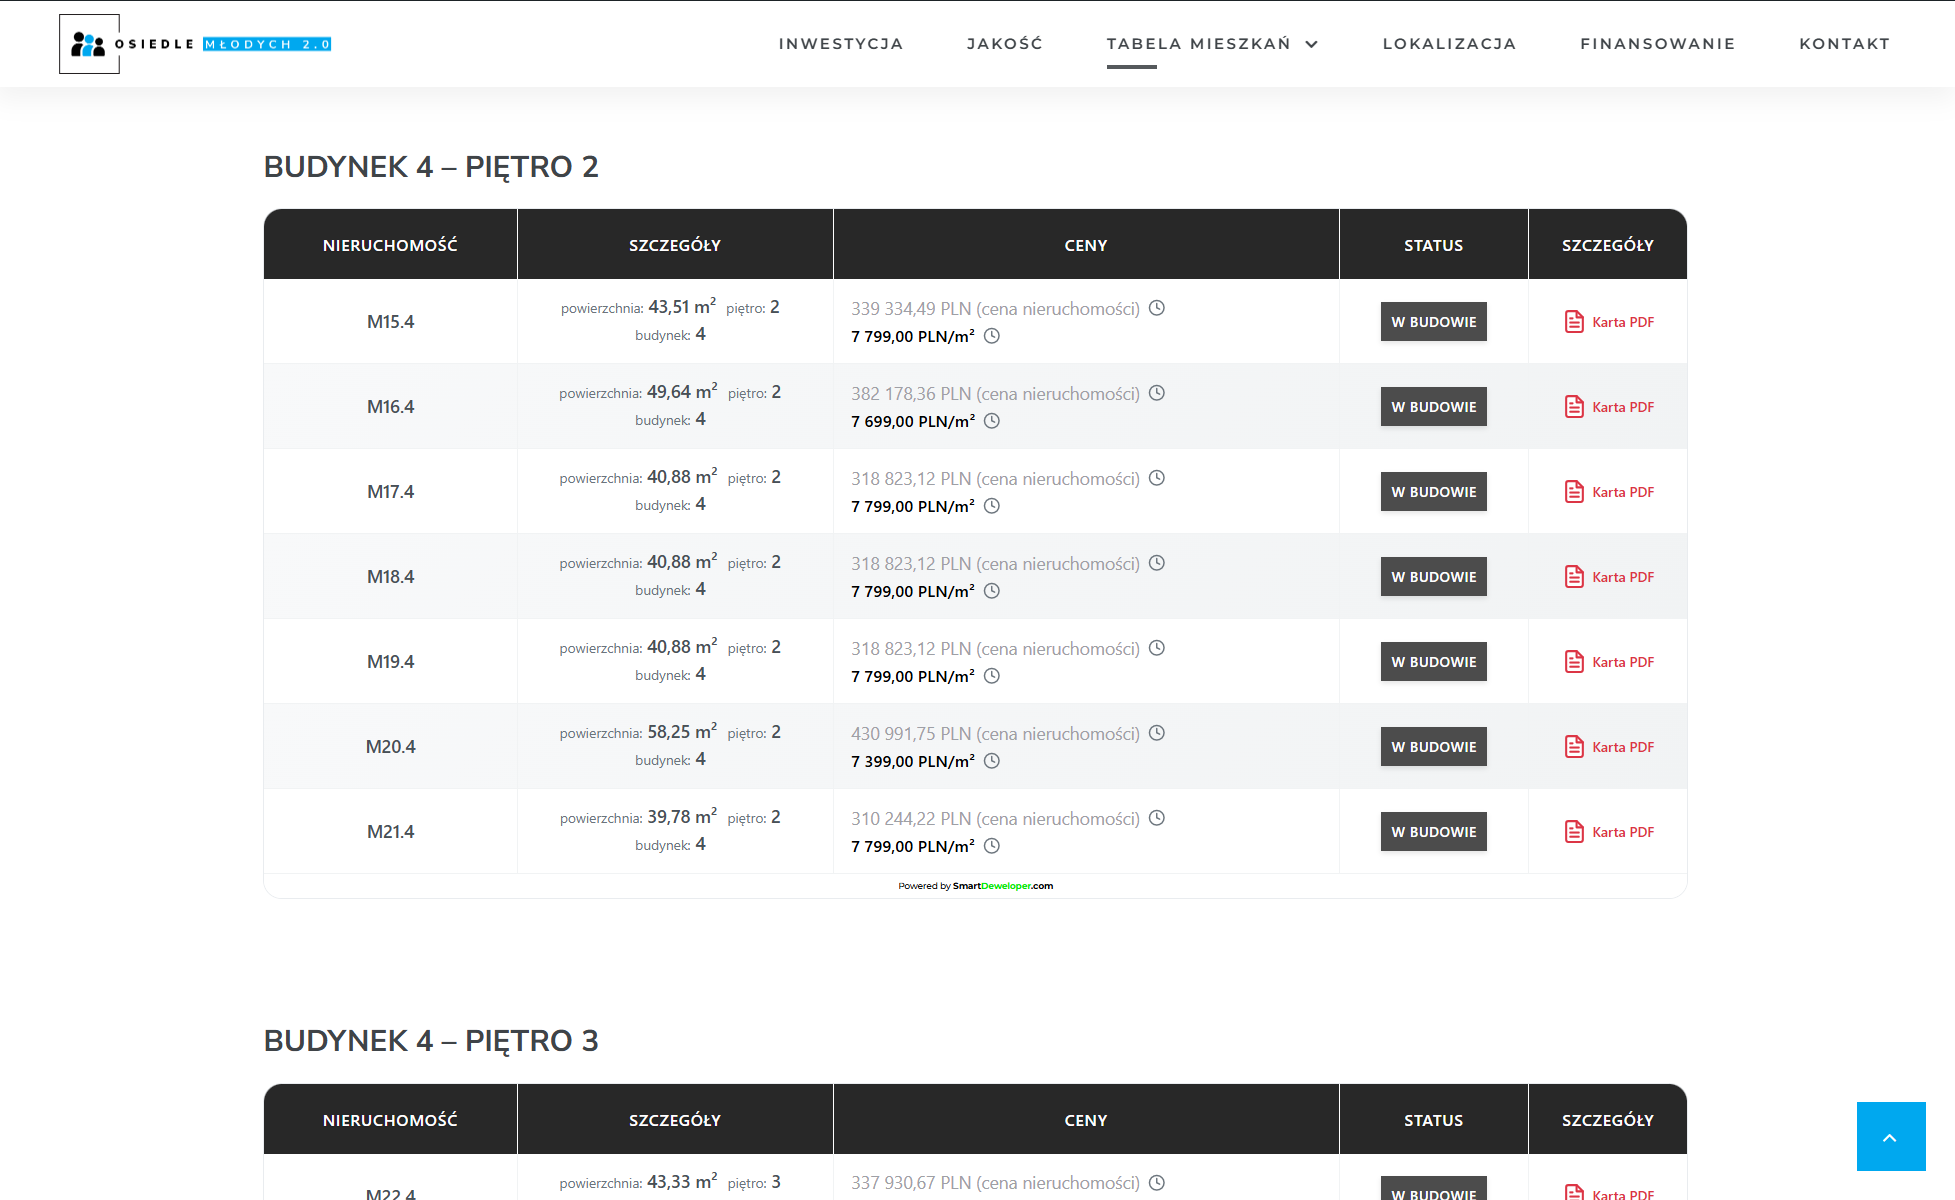This screenshot has height=1200, width=1955.
Task: Click SmartDeveloper.com powered-by link
Action: click(x=1002, y=886)
